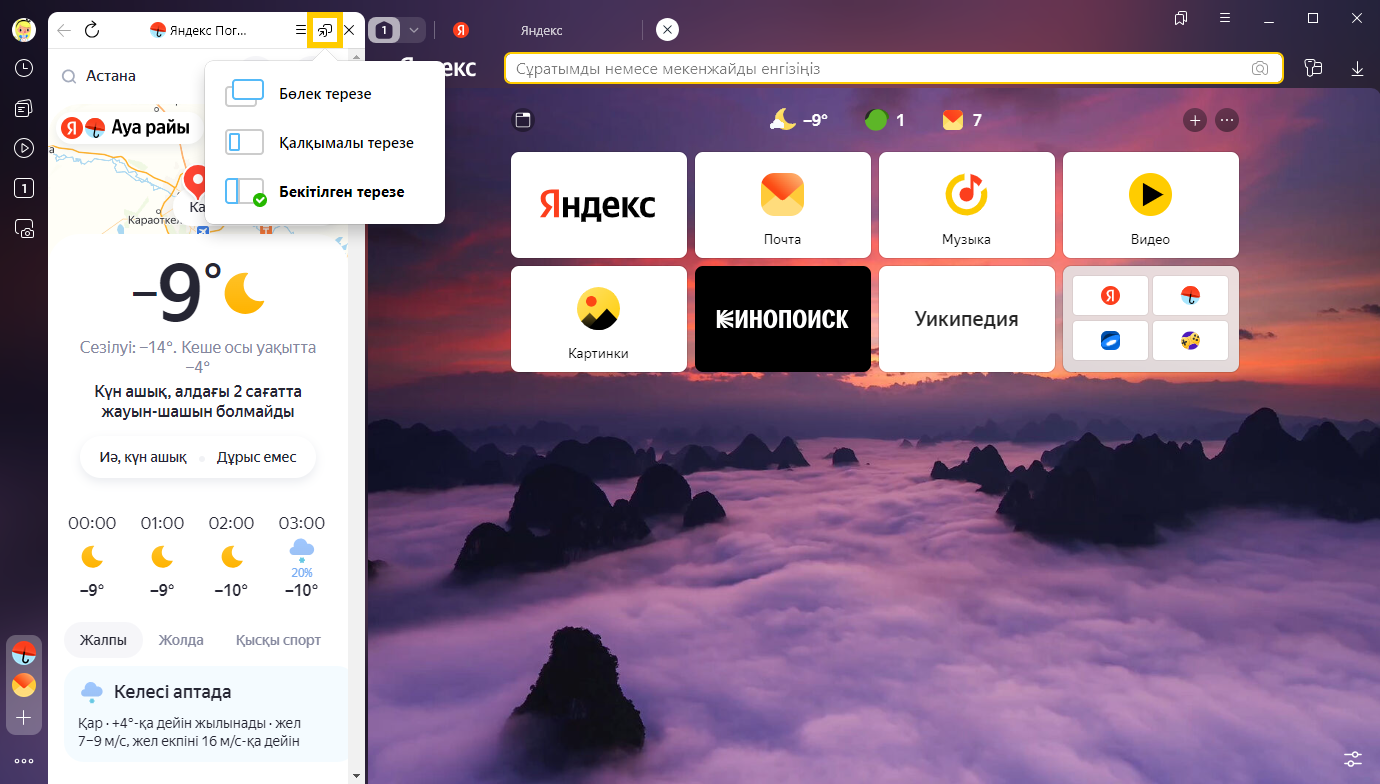This screenshot has height=784, width=1380.
Task: Open the Картинки tile
Action: click(599, 319)
